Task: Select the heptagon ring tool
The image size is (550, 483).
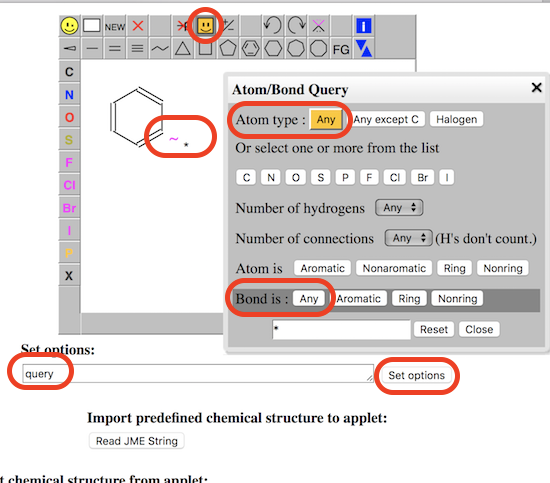Action: [x=296, y=48]
